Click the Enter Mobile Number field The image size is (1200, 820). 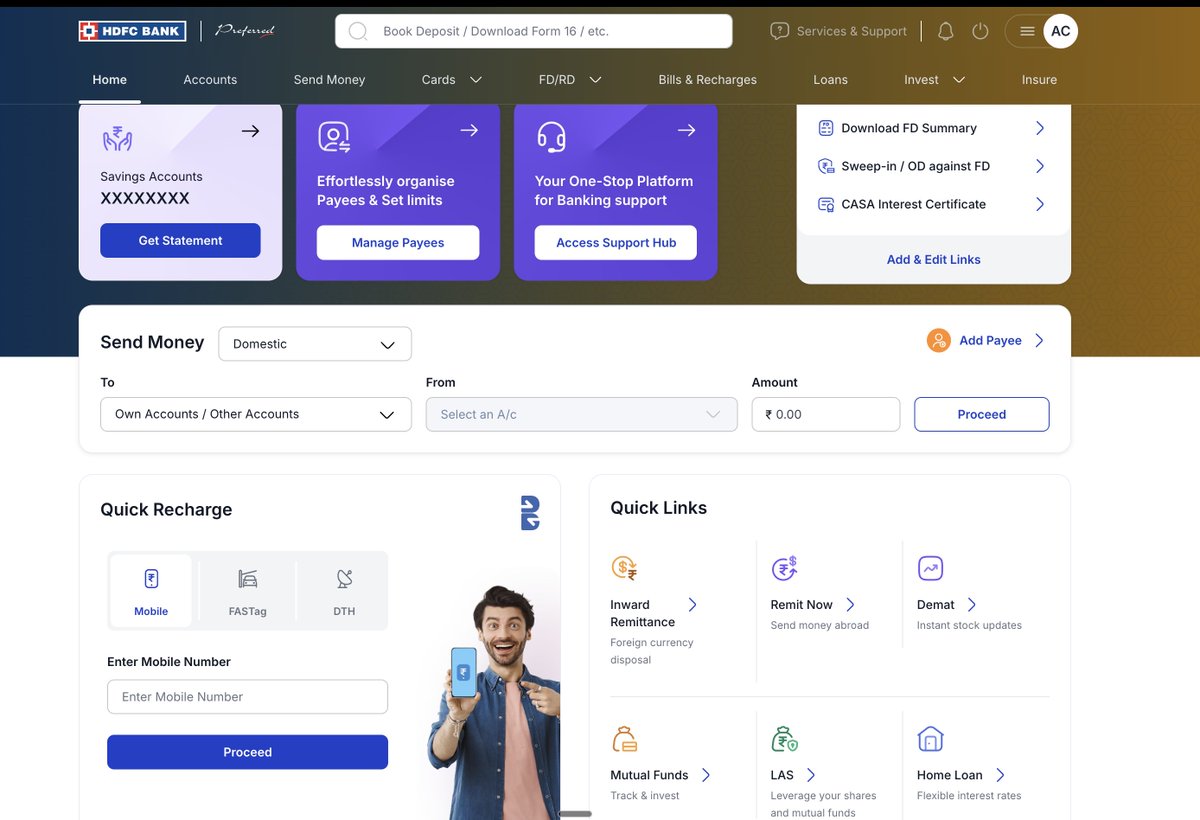[x=247, y=697]
